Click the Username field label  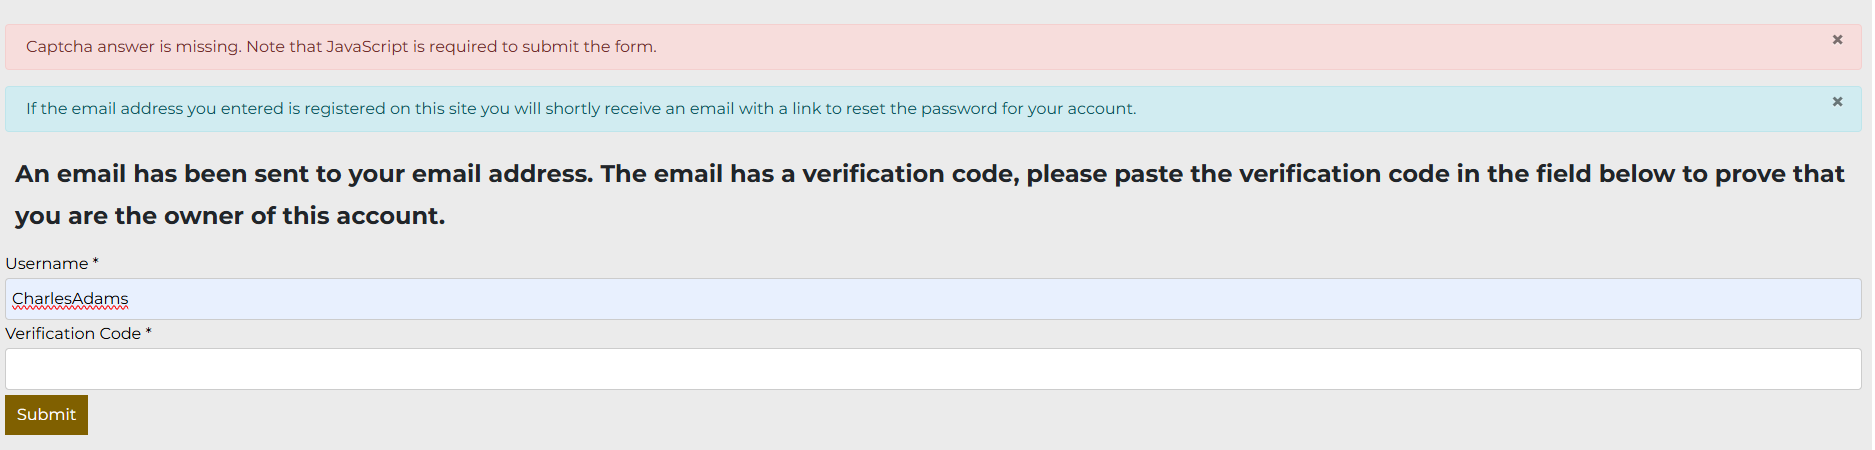pyautogui.click(x=46, y=264)
